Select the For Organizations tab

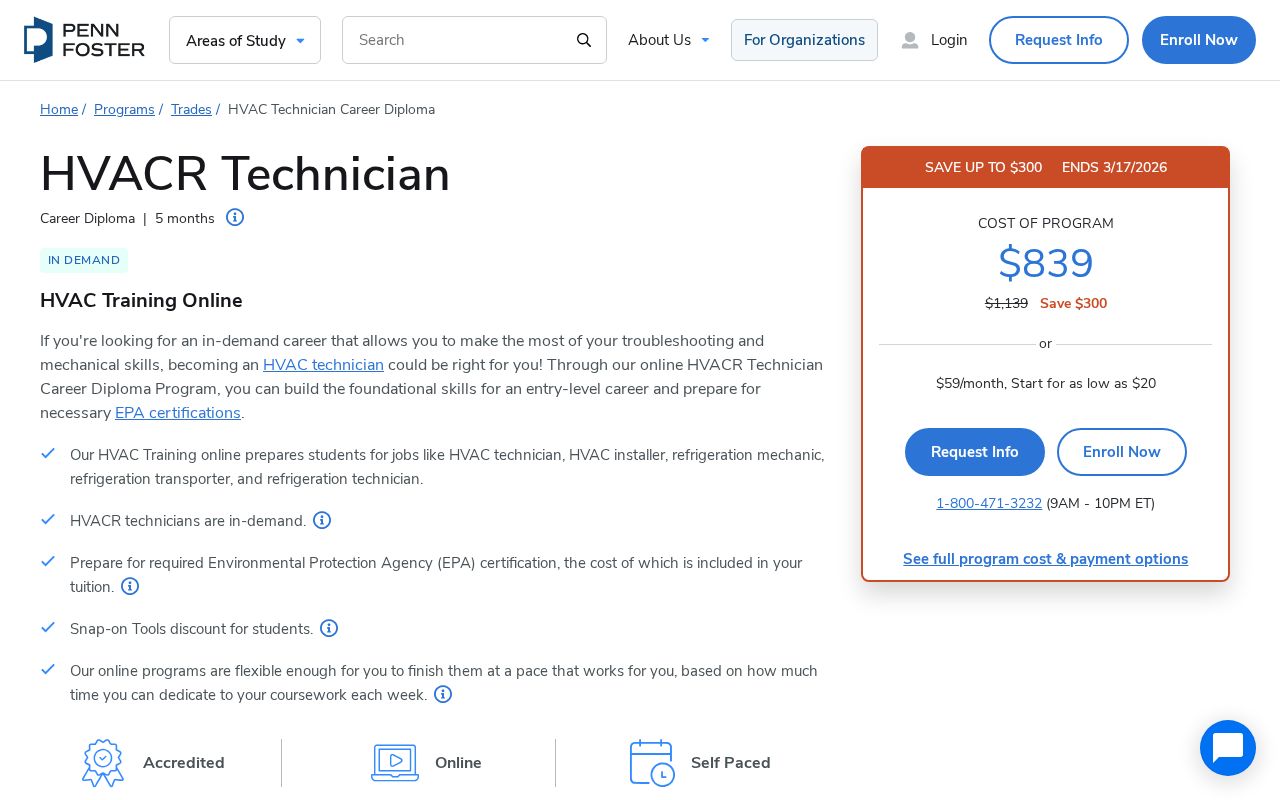pyautogui.click(x=804, y=40)
